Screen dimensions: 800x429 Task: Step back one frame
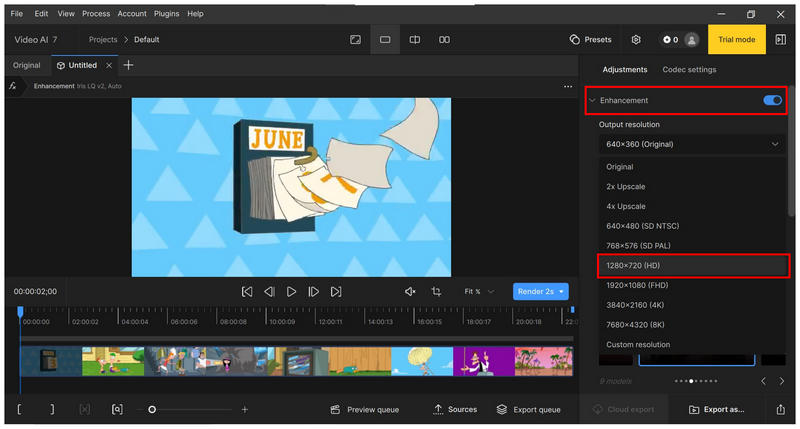pyautogui.click(x=269, y=292)
